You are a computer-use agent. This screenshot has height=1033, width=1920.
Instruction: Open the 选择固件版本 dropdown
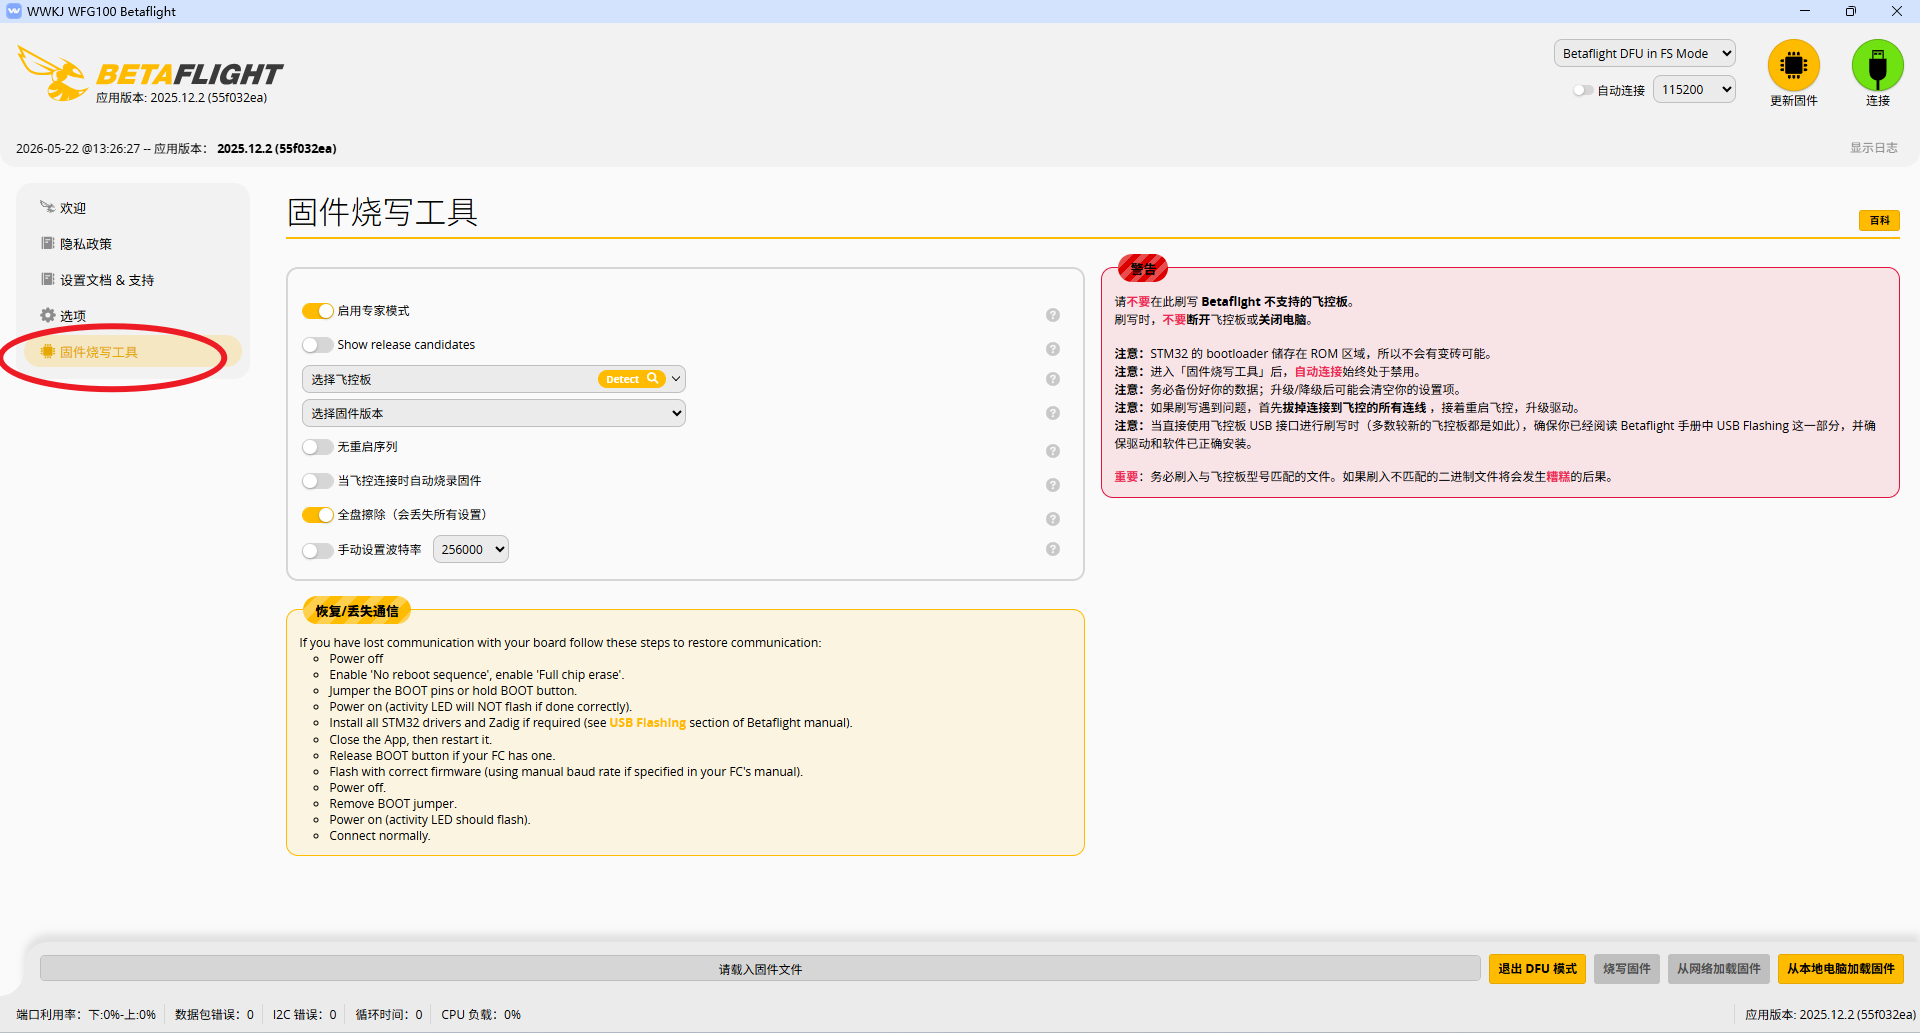(x=494, y=413)
